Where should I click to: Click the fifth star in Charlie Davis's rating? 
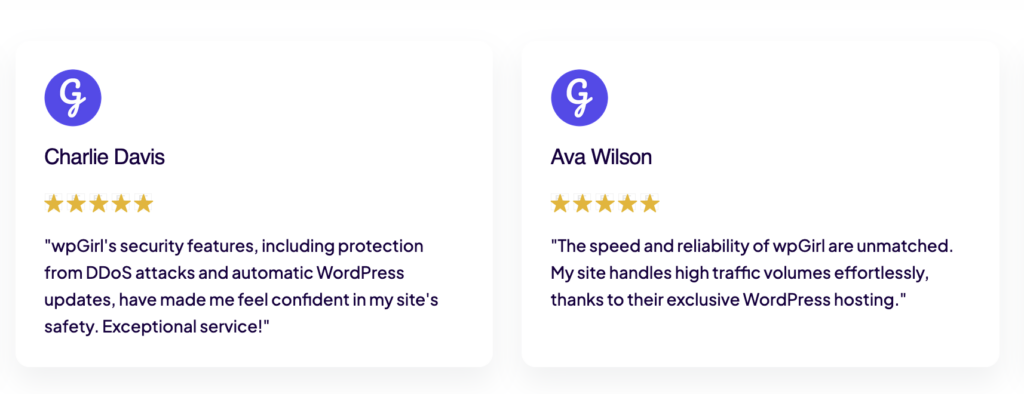143,204
